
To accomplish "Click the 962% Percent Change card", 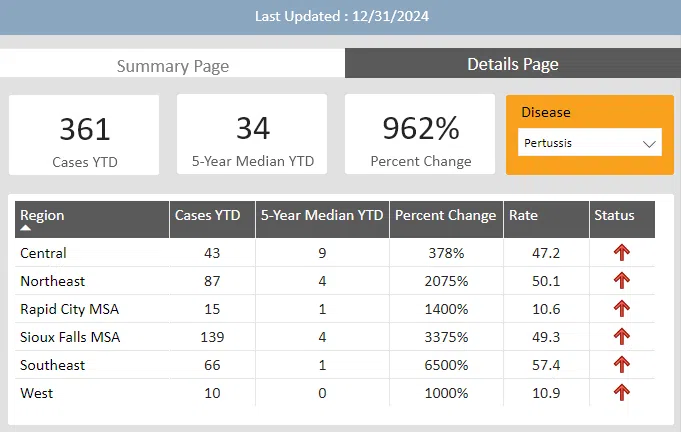I will point(420,135).
